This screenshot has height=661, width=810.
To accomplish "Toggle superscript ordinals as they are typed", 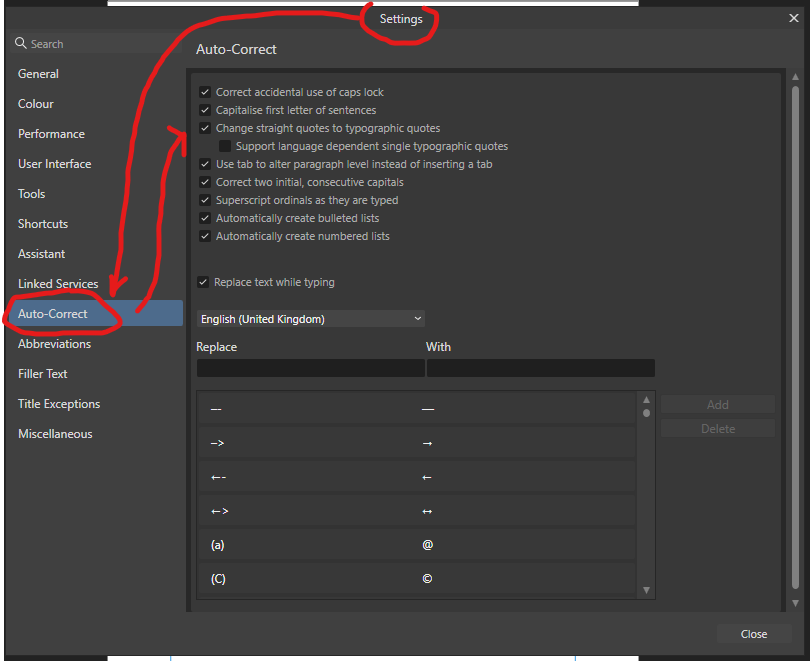I will [x=205, y=200].
